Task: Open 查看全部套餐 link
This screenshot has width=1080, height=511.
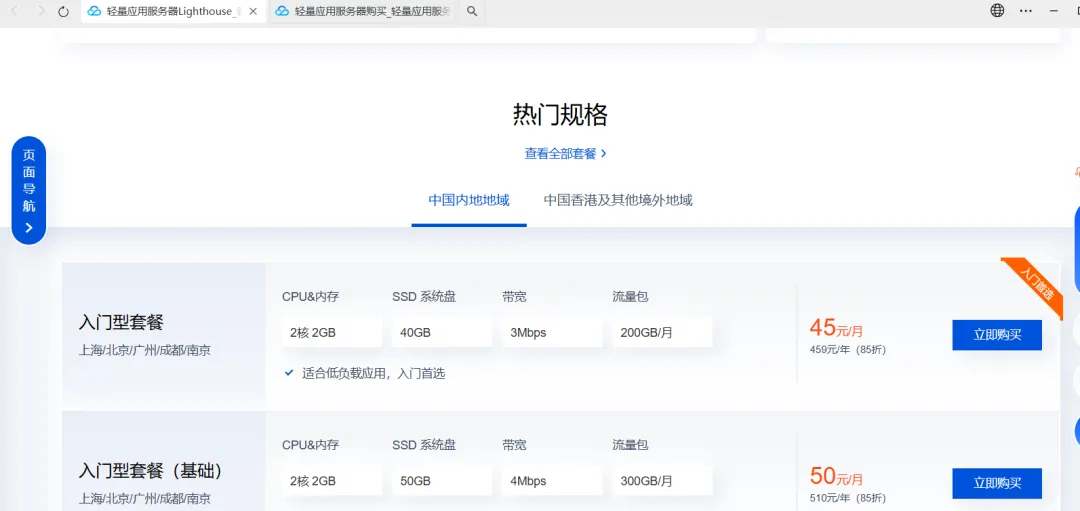Action: [565, 154]
